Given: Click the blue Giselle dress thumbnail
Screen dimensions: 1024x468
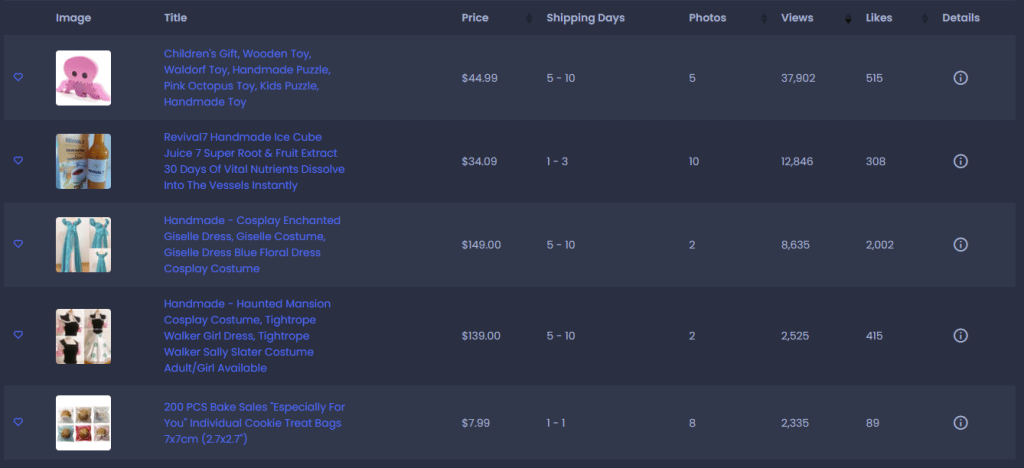Looking at the screenshot, I should (84, 245).
